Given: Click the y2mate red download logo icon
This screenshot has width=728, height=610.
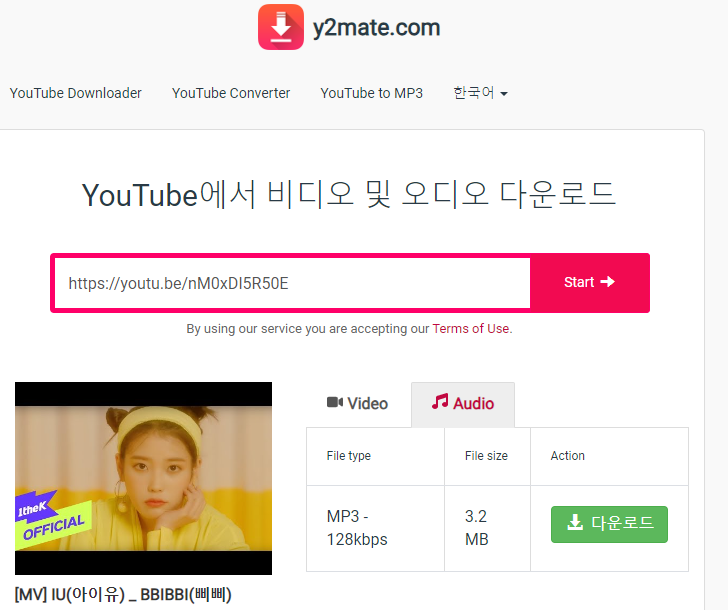Looking at the screenshot, I should [x=281, y=27].
